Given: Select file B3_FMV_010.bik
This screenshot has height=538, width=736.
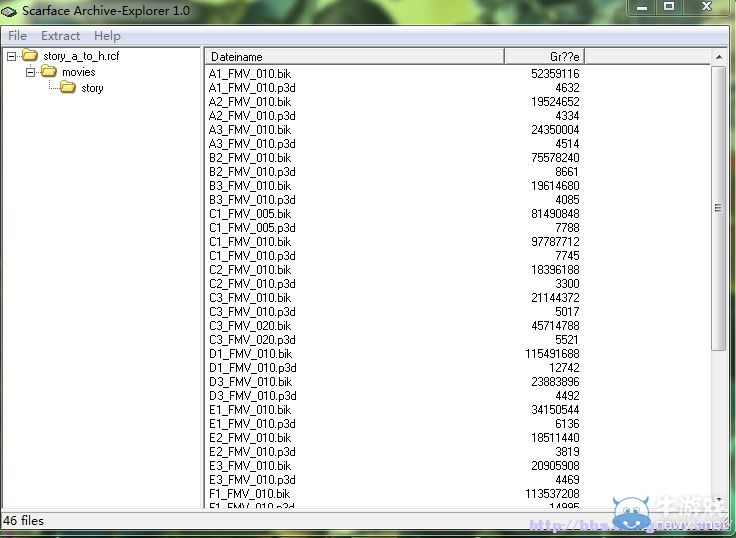Looking at the screenshot, I should point(250,186).
